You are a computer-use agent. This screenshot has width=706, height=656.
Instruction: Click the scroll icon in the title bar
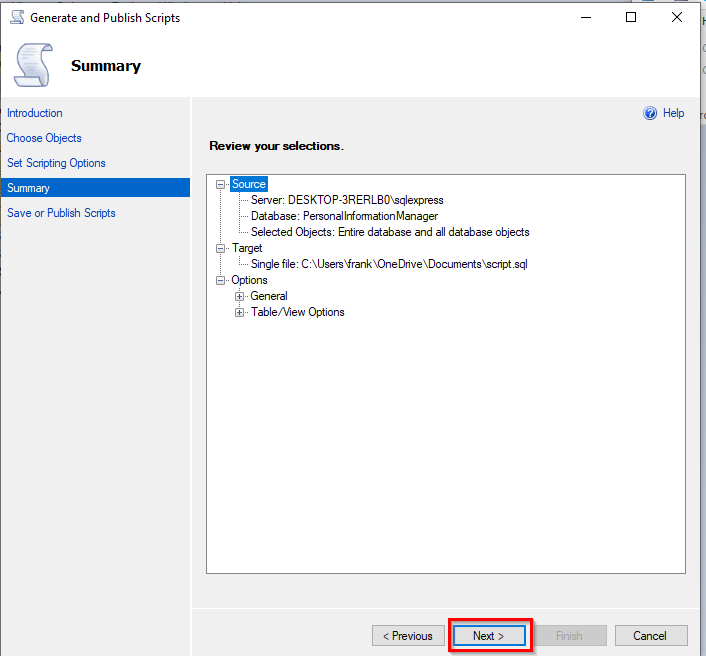click(17, 18)
